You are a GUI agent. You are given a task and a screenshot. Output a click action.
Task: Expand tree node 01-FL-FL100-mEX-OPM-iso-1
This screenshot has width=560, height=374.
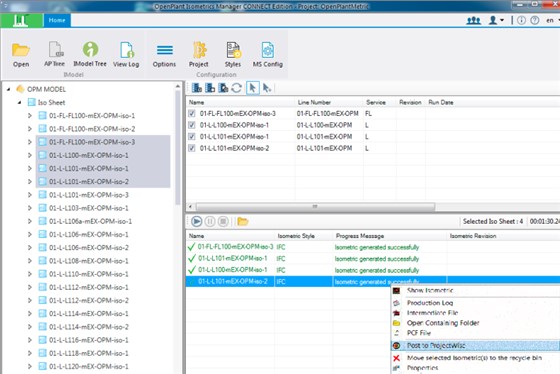[x=30, y=116]
